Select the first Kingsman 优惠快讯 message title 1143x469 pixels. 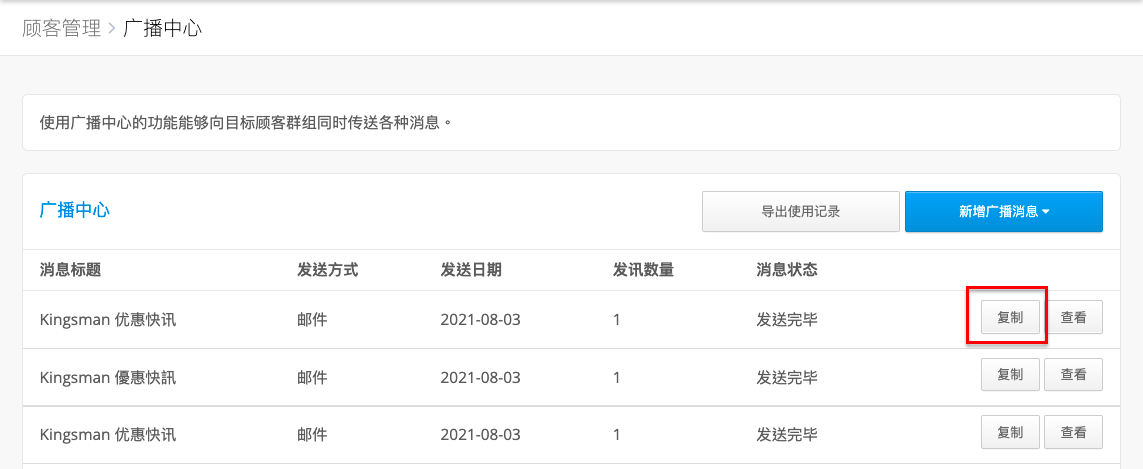click(x=108, y=319)
